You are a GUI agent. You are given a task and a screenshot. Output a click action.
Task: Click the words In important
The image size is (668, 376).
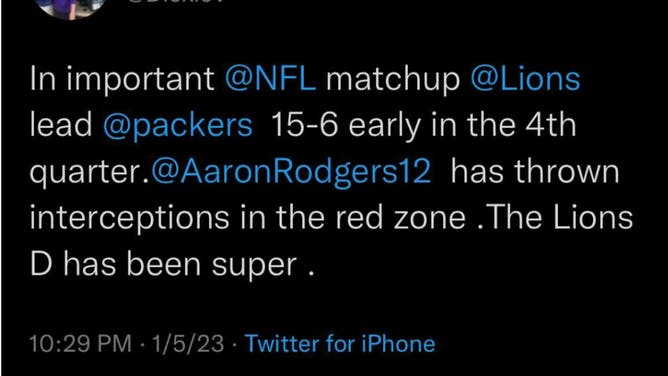[x=122, y=80]
